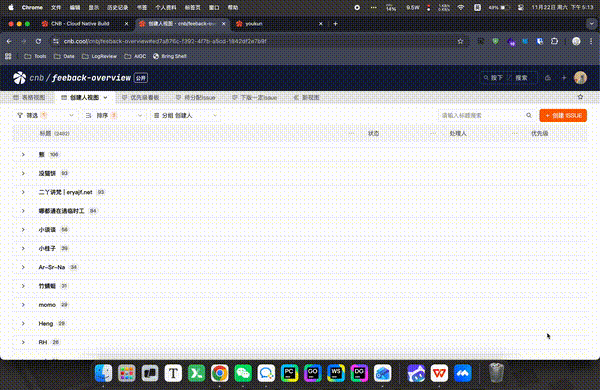The width and height of the screenshot is (600, 390).
Task: Expand the Ar-Sr-Na group row
Action: pyautogui.click(x=23, y=267)
